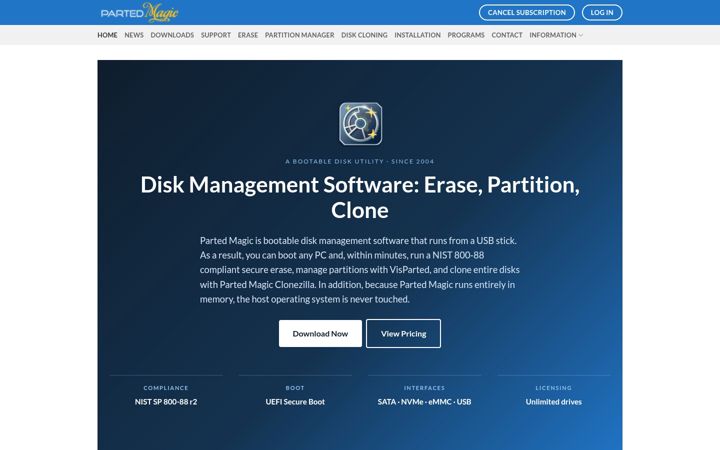Click the disk utility app icon
Viewport: 720px width, 450px height.
pyautogui.click(x=360, y=124)
